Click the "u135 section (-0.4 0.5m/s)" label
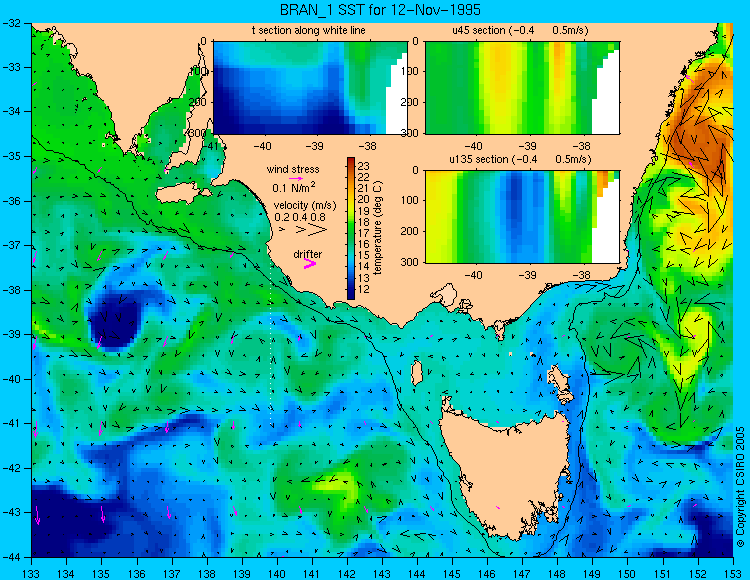This screenshot has height=580, width=750. 520,159
